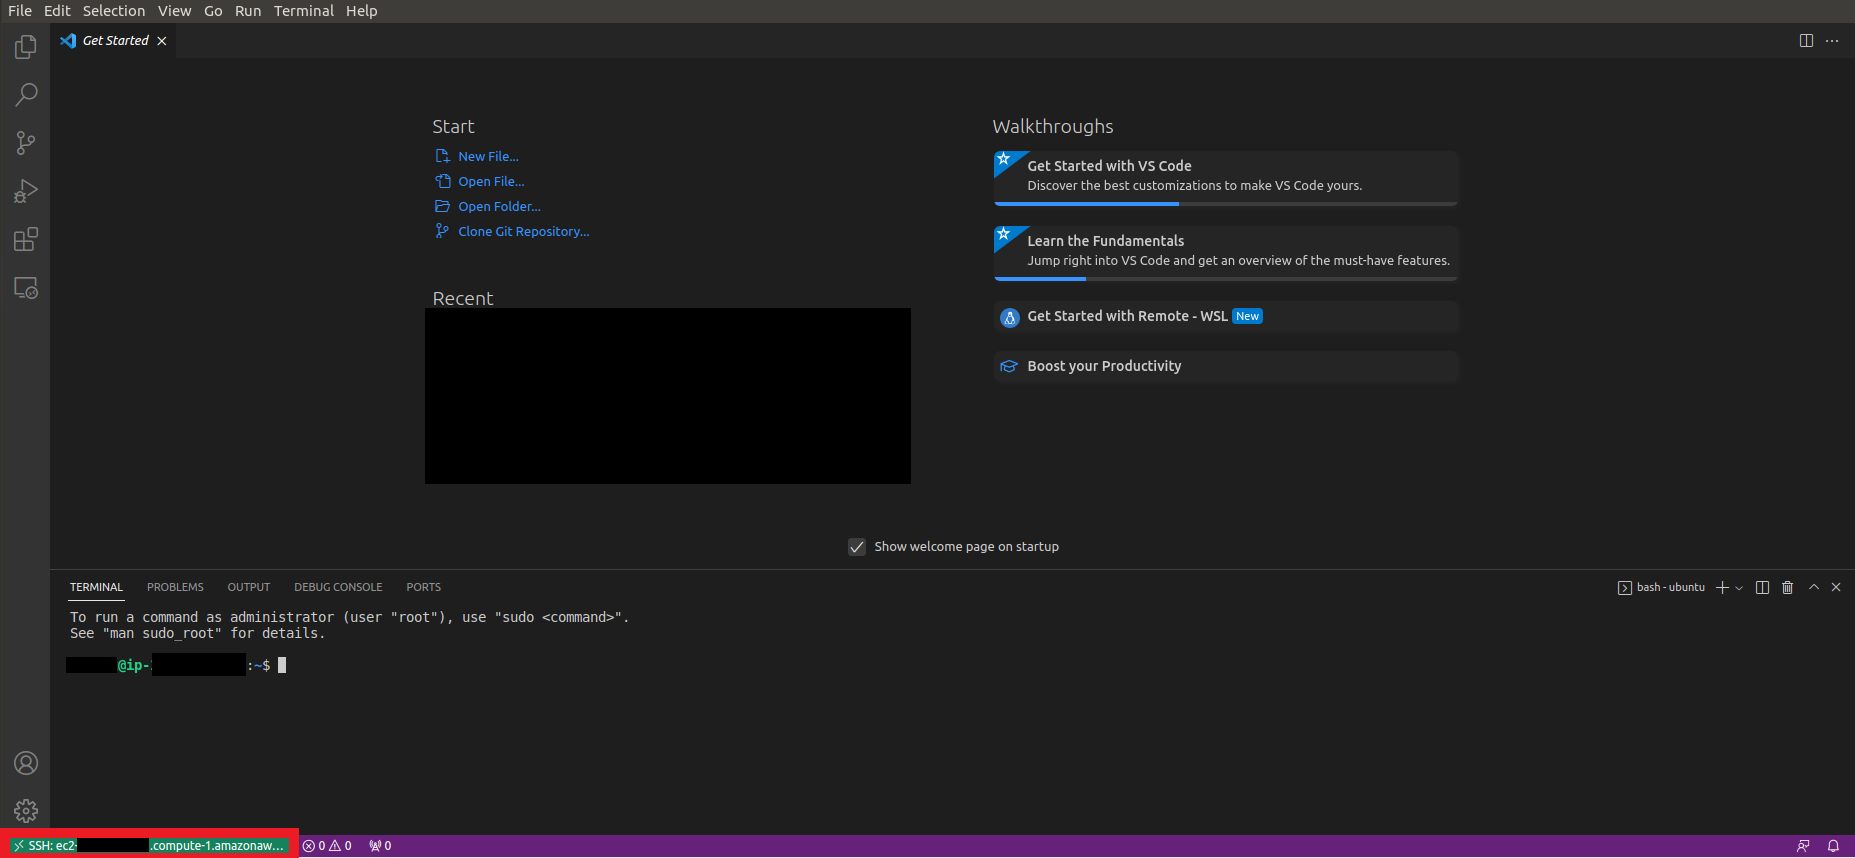Screen dimensions: 1855x858
Task: Split the terminal panel
Action: 1762,588
